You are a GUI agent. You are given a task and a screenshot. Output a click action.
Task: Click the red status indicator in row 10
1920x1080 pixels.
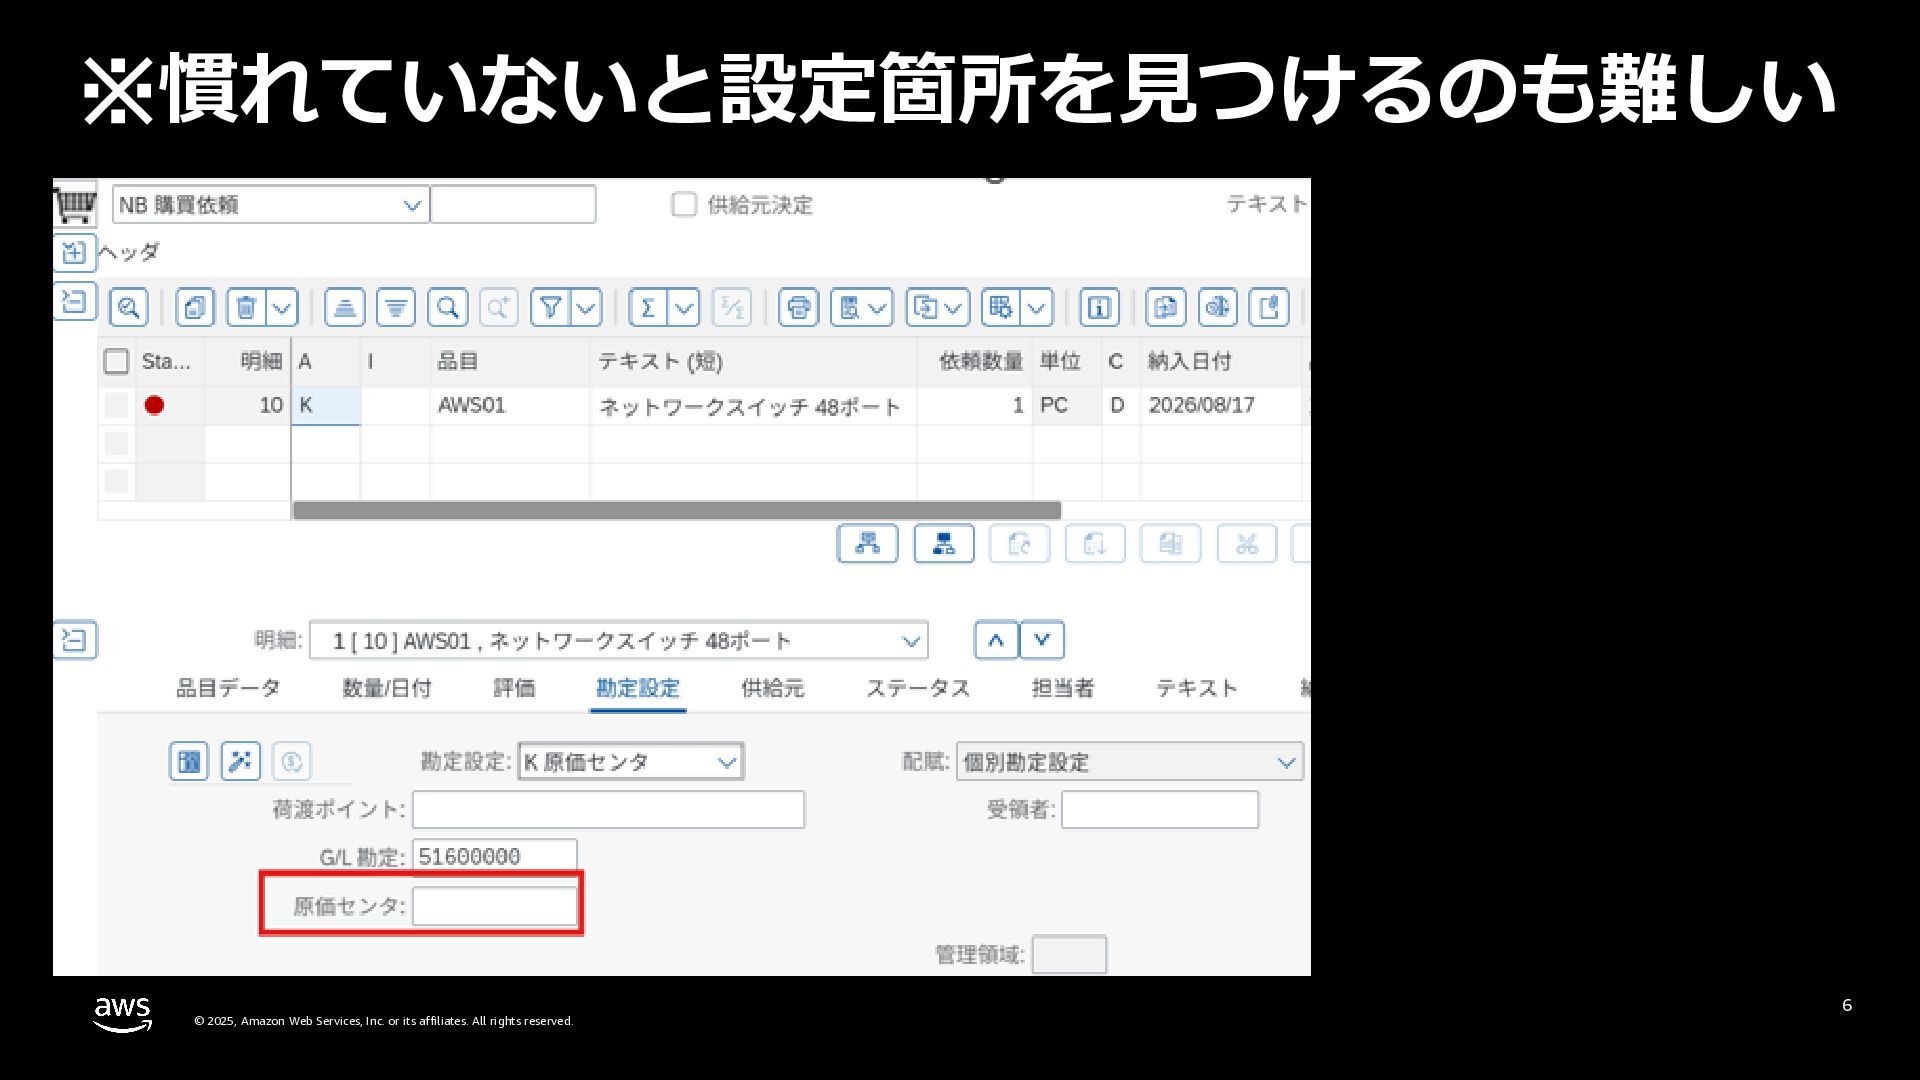154,405
